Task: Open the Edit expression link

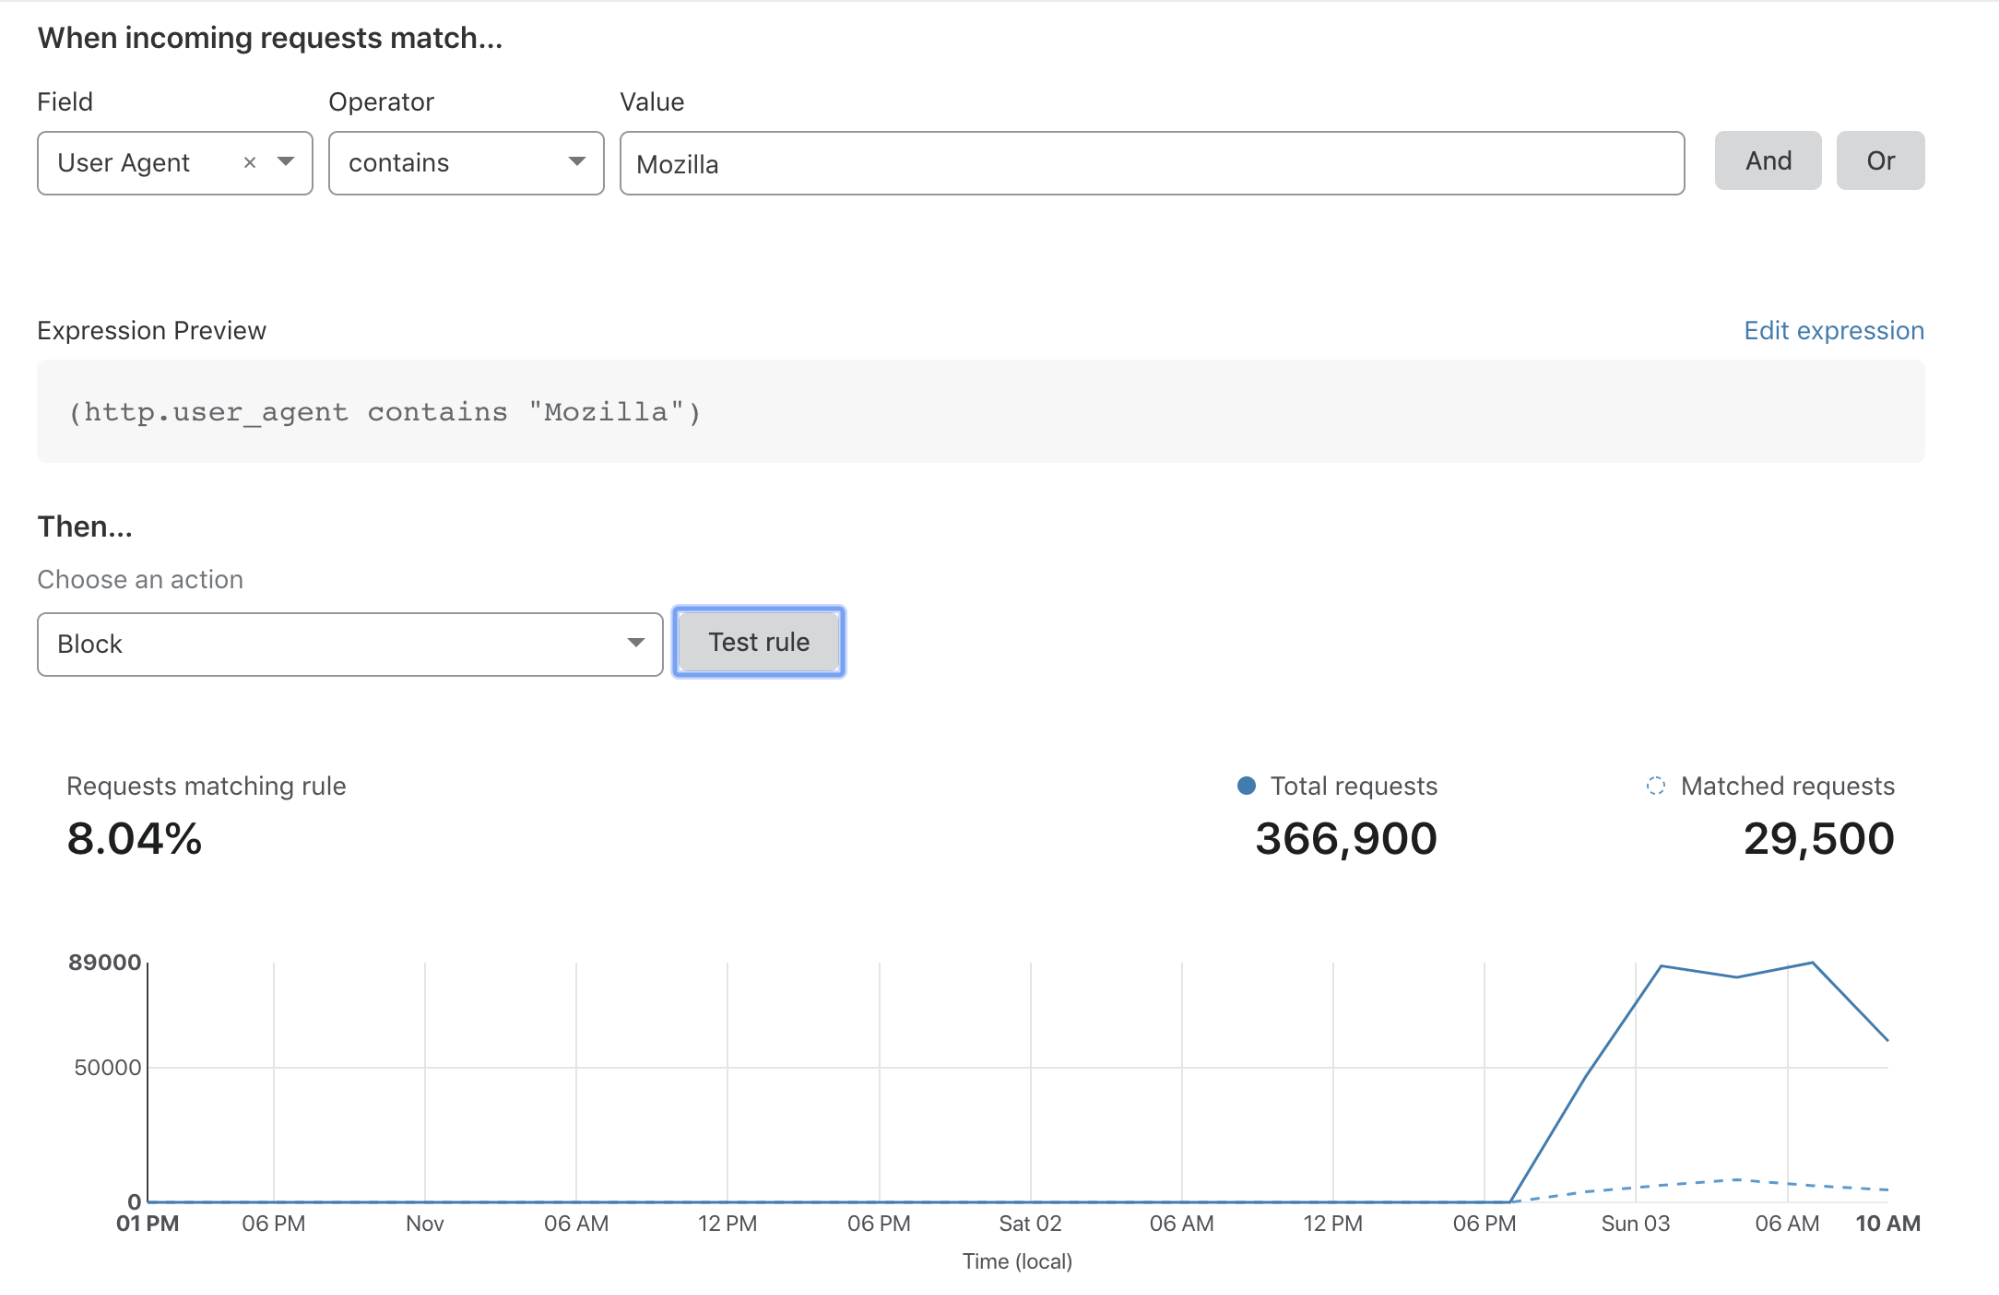Action: click(x=1833, y=330)
